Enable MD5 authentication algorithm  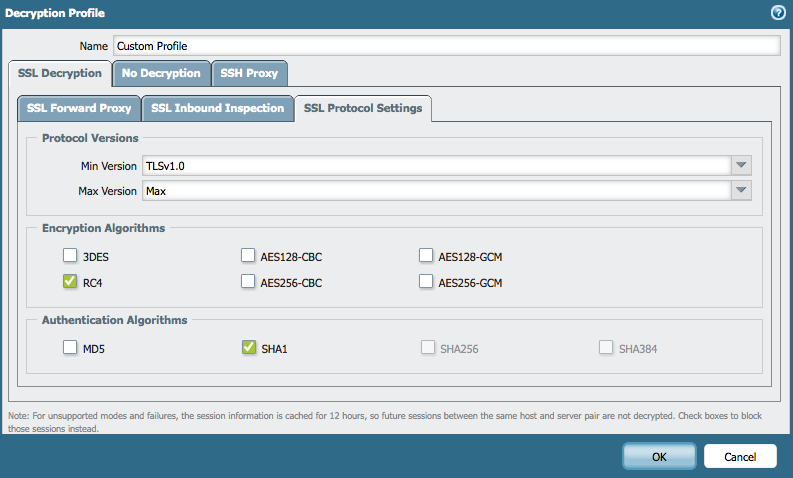pos(70,348)
